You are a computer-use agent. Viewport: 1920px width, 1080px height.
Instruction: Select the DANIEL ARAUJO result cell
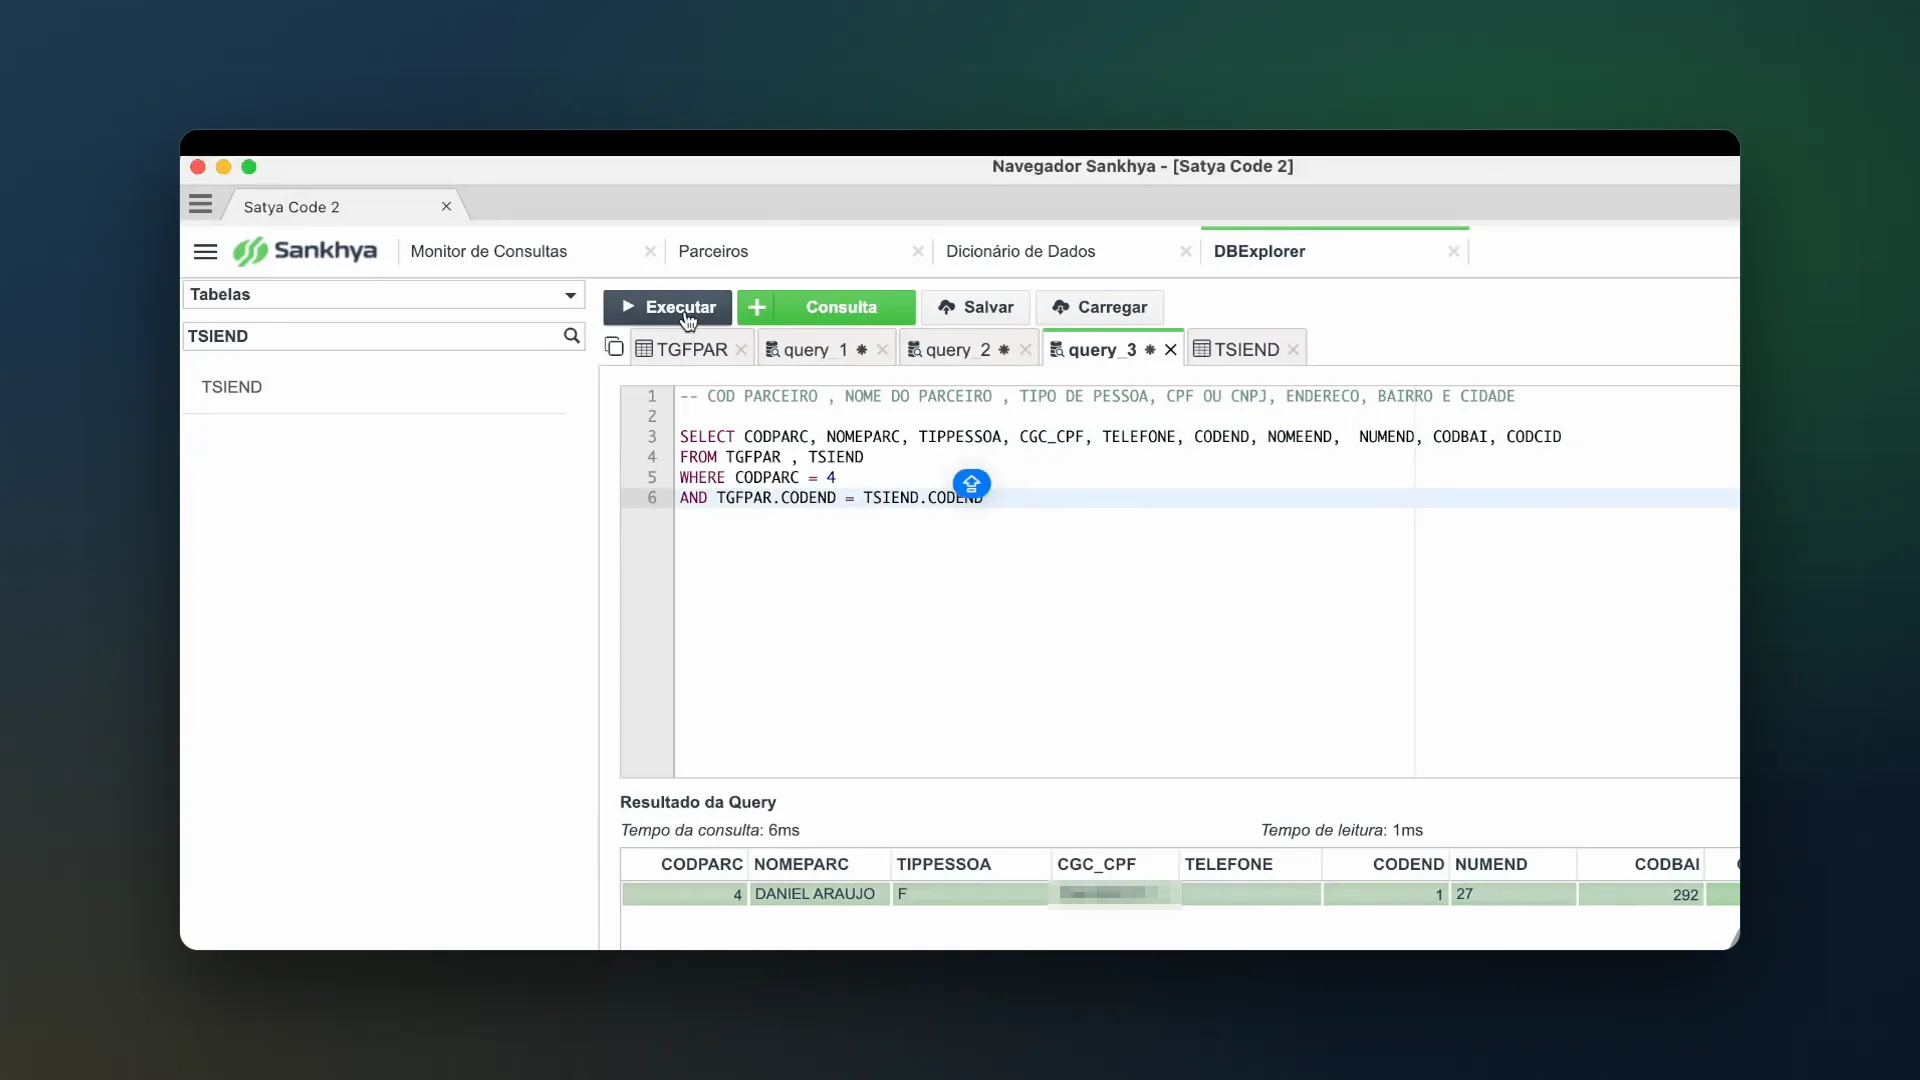[819, 894]
